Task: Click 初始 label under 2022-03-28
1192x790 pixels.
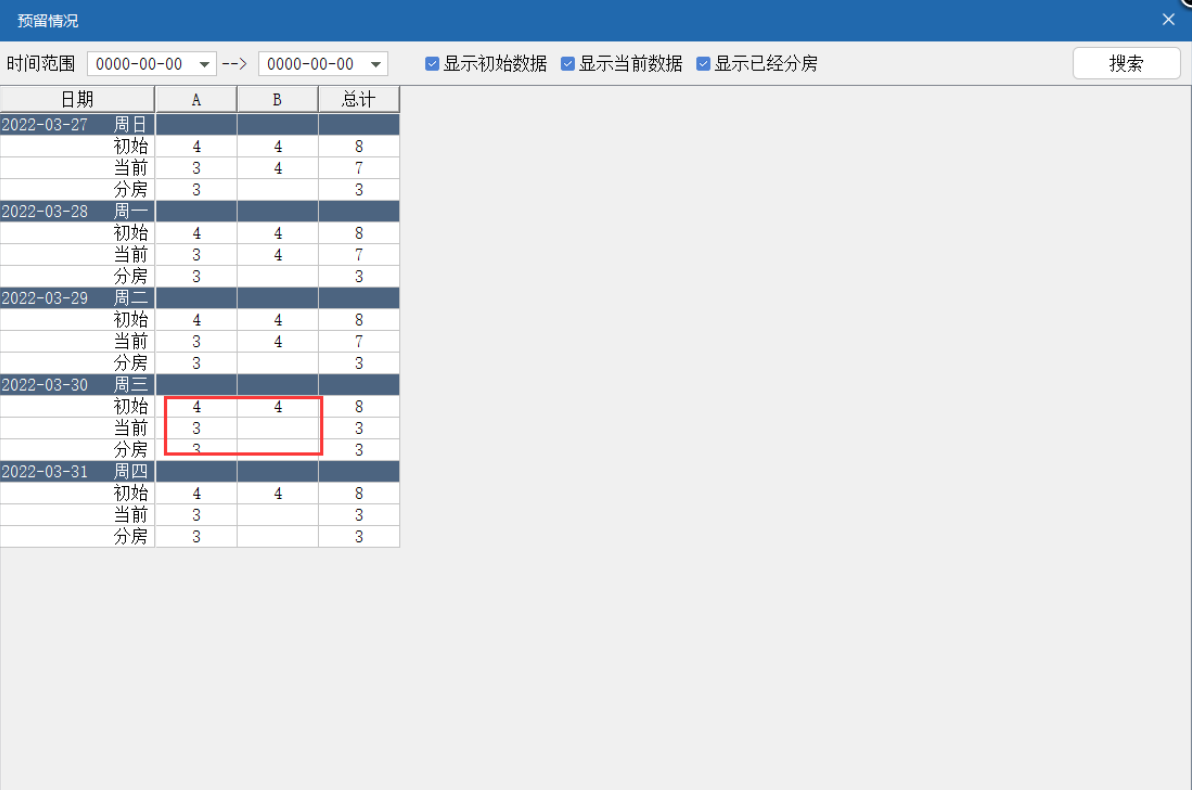Action: coord(131,233)
